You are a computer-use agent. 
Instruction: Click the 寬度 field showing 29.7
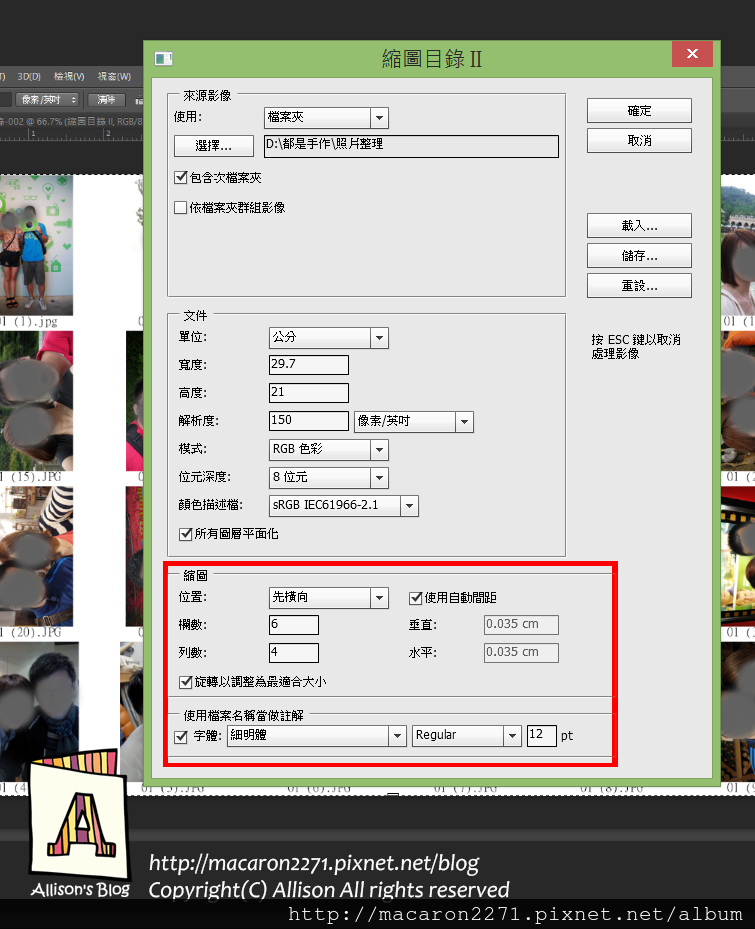[309, 364]
